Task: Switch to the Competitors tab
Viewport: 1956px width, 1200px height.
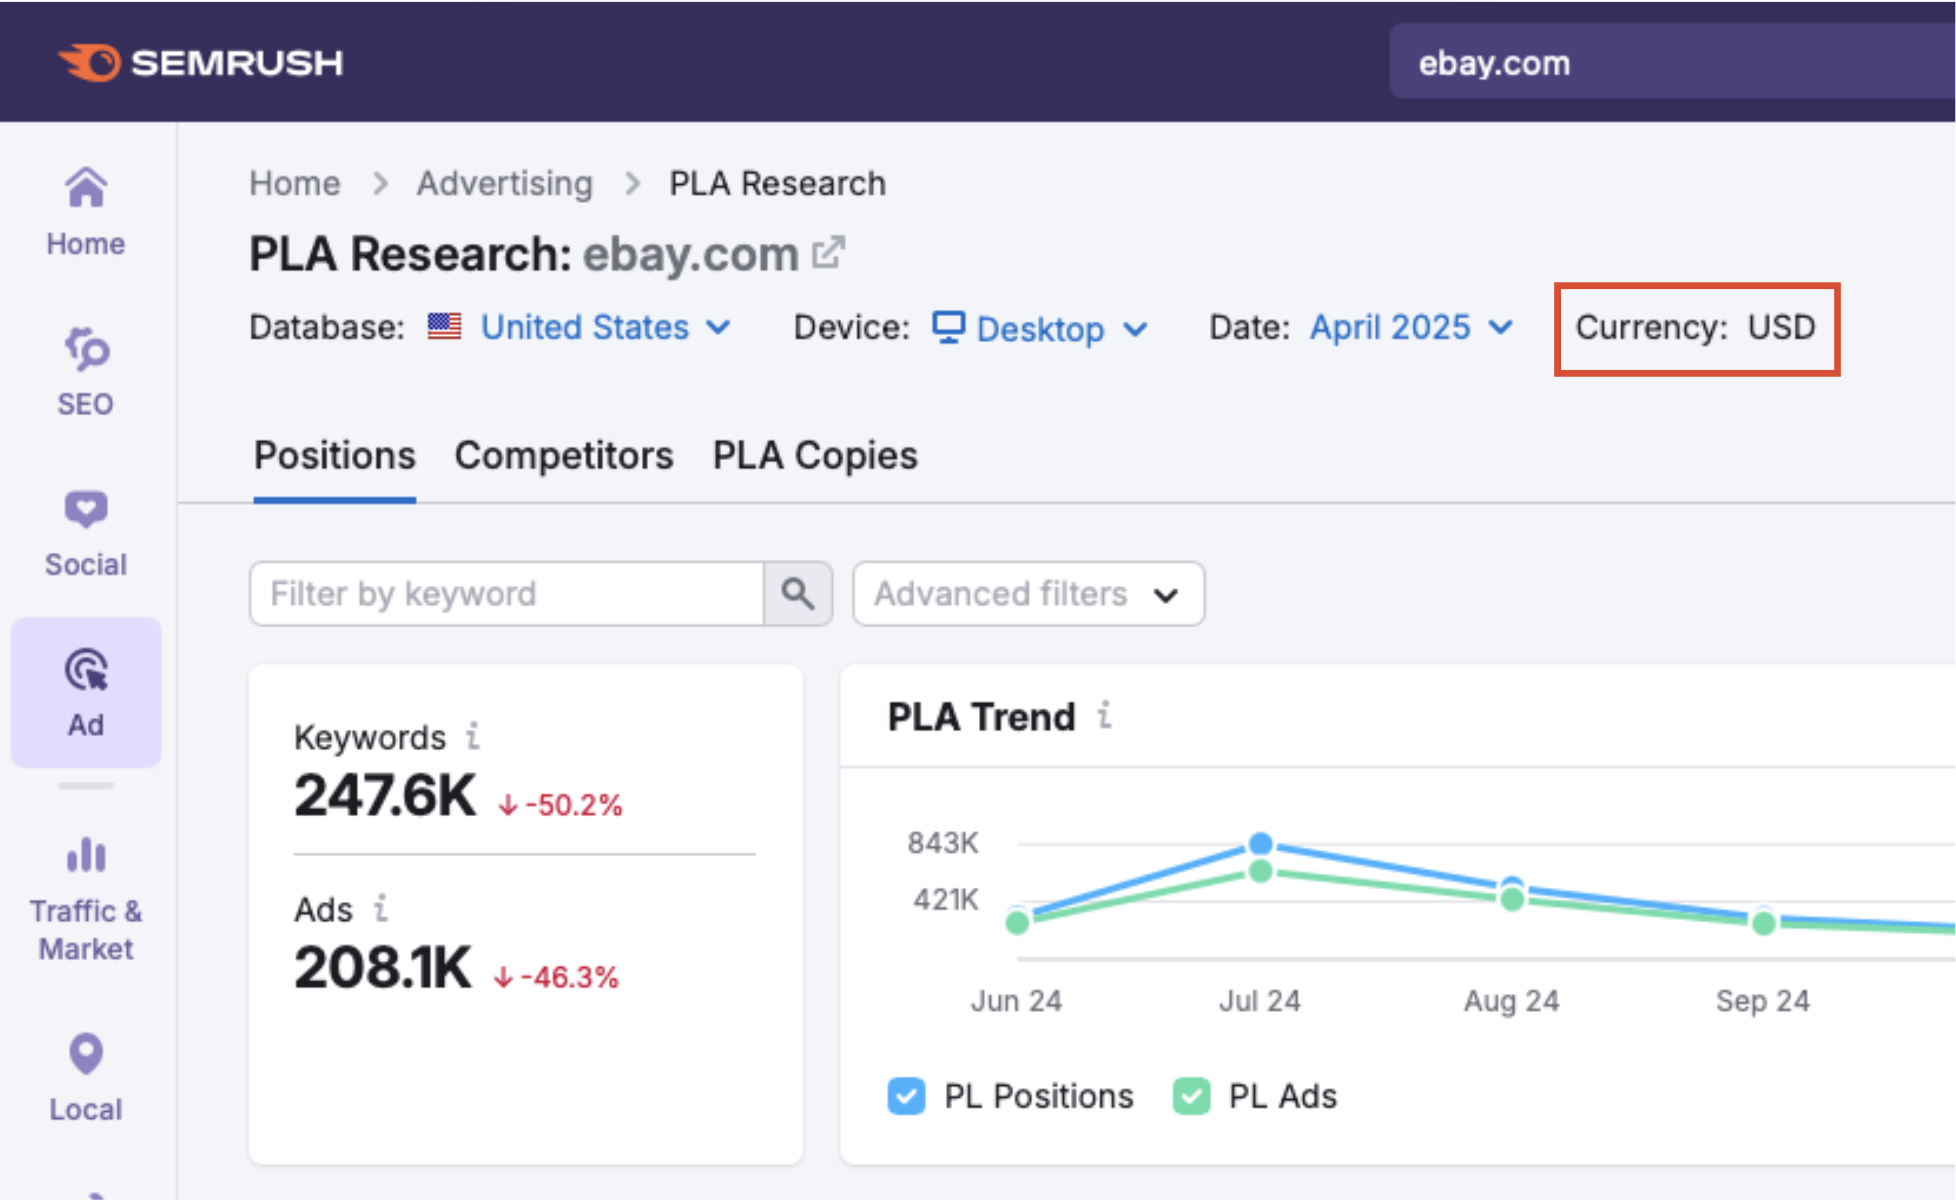Action: (563, 456)
